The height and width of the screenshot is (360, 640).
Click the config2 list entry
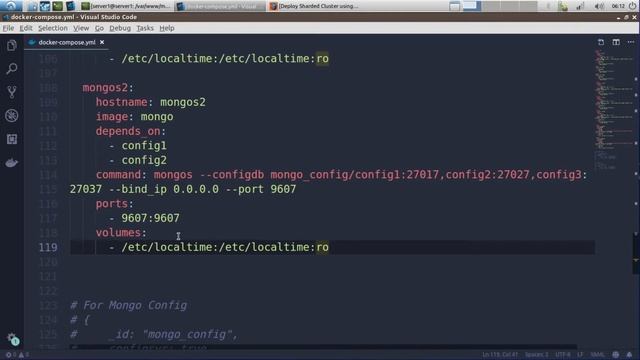click(144, 160)
